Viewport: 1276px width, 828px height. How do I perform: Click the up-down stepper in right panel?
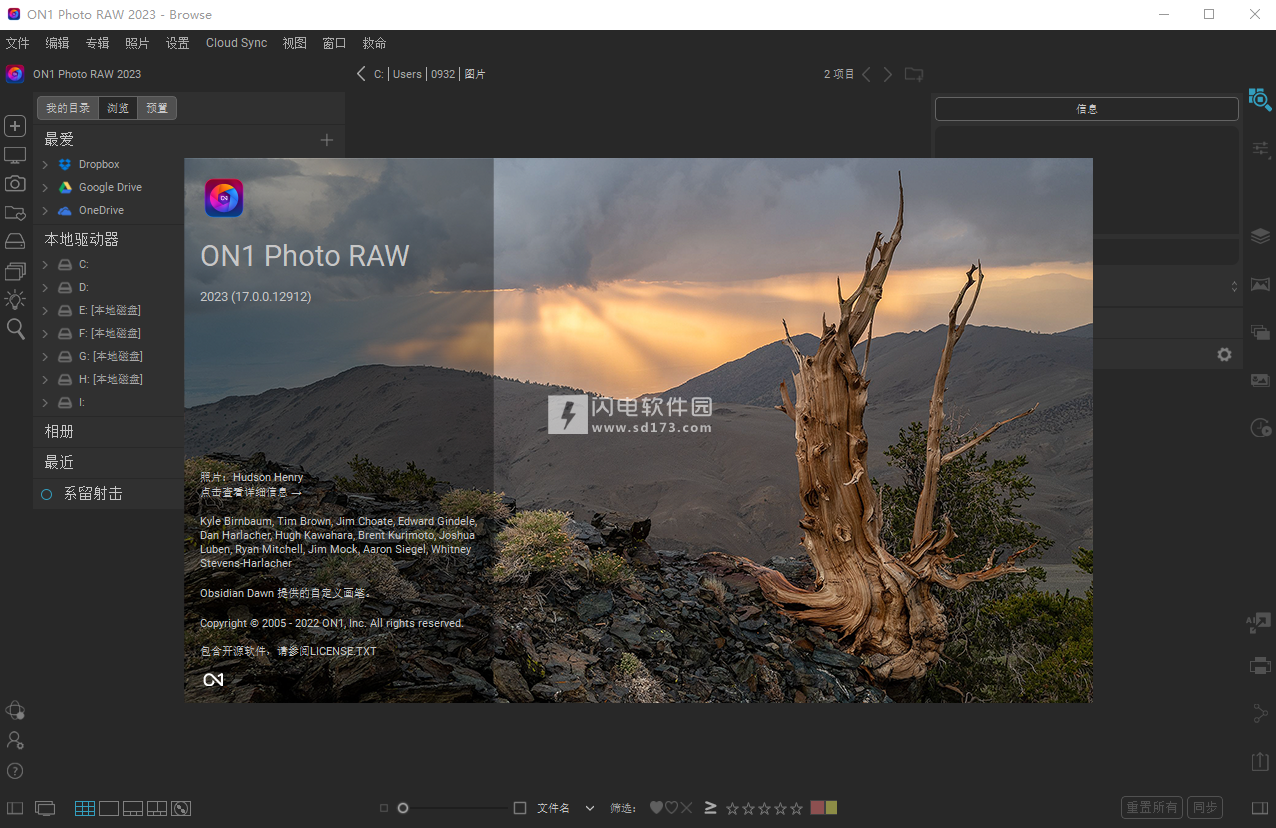pos(1234,286)
